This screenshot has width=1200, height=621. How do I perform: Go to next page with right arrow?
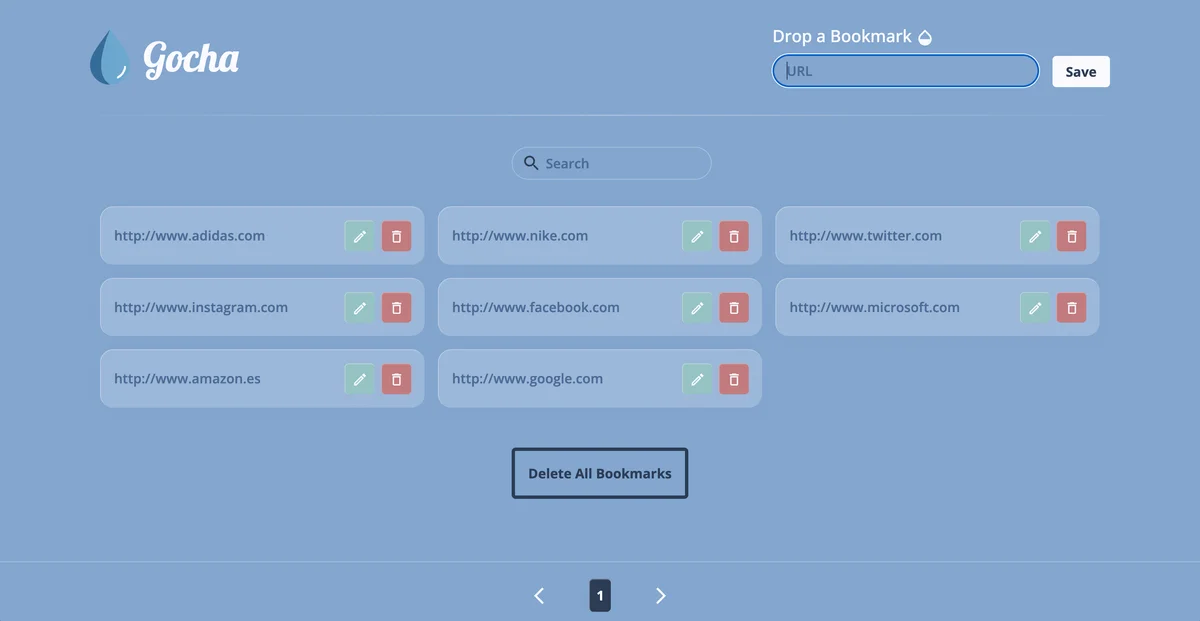coord(661,595)
